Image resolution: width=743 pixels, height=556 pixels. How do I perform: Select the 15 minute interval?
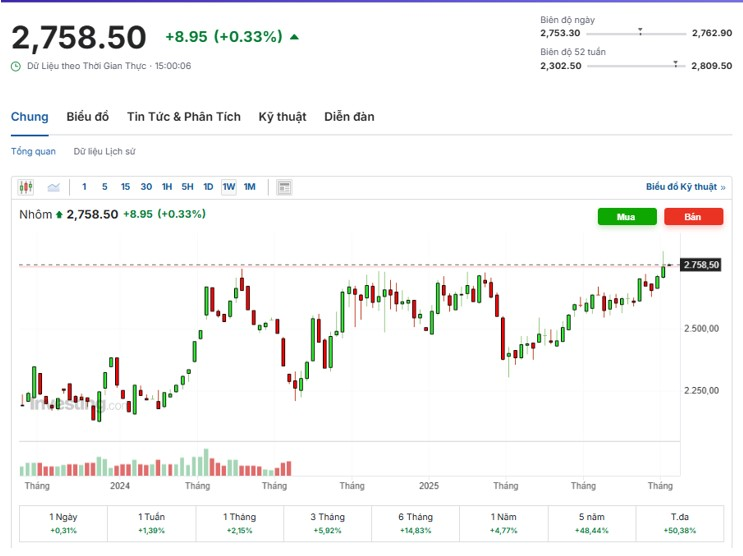pos(125,187)
